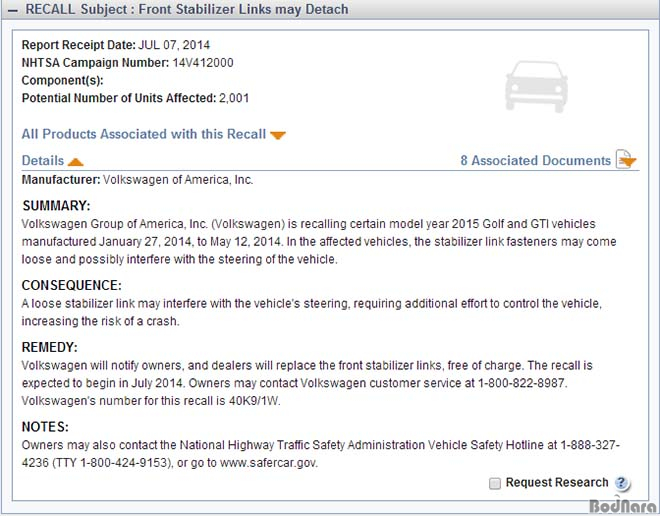
Task: Click the www.safercar.gov web address
Action: [x=269, y=463]
